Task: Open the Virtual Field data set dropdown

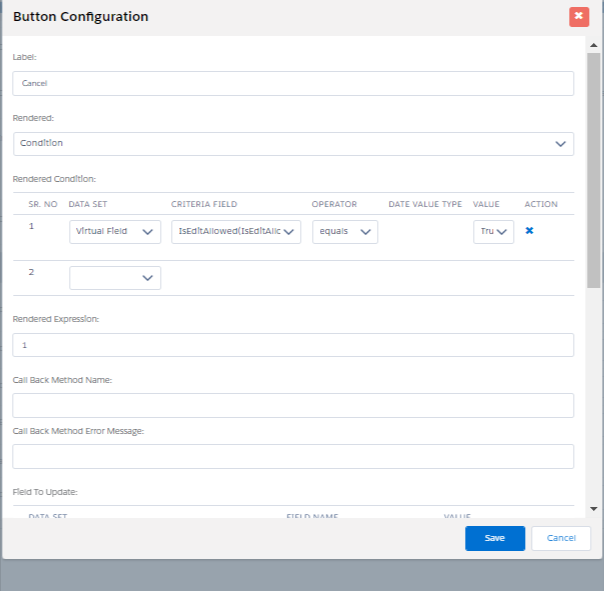Action: tap(114, 232)
